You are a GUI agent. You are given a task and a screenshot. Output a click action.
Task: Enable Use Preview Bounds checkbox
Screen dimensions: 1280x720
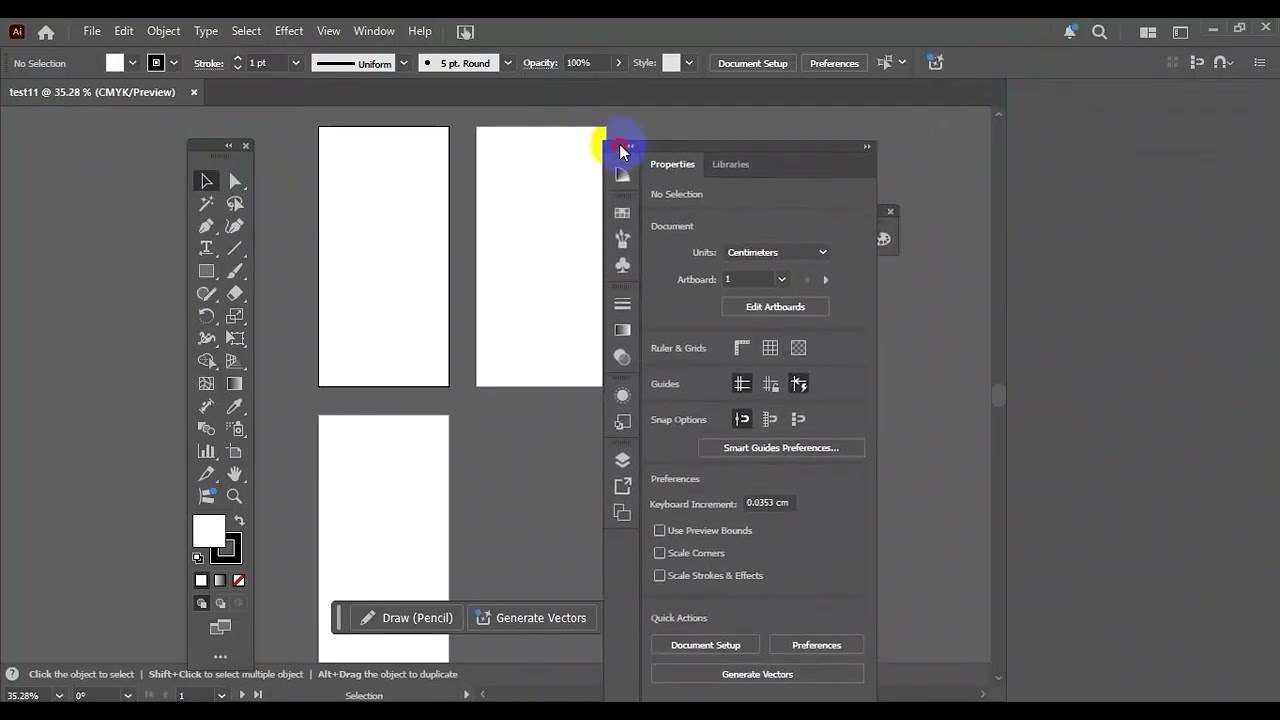tap(659, 530)
